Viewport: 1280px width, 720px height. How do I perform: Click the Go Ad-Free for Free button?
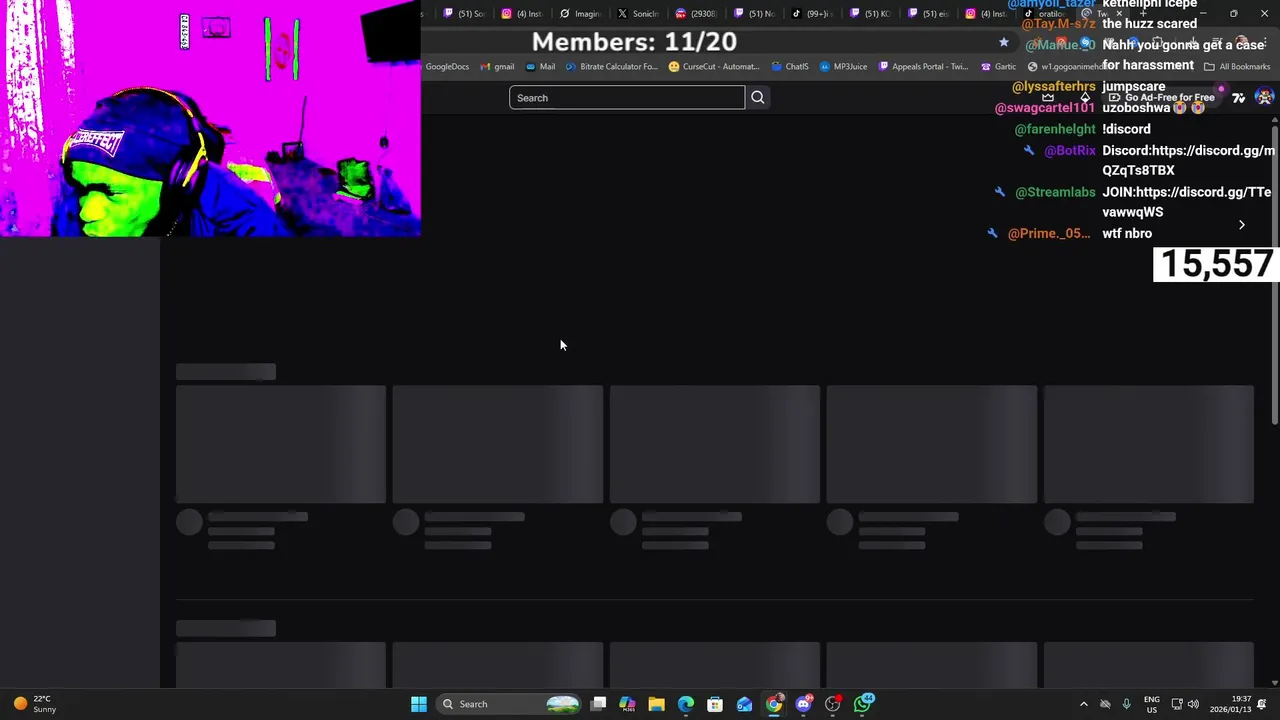coord(1161,98)
